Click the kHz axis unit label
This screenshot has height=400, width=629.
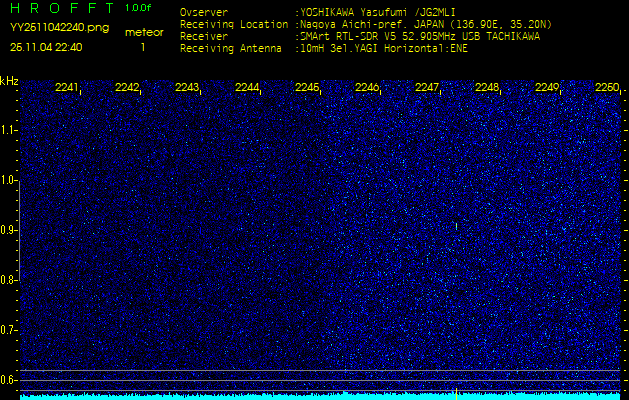9,80
